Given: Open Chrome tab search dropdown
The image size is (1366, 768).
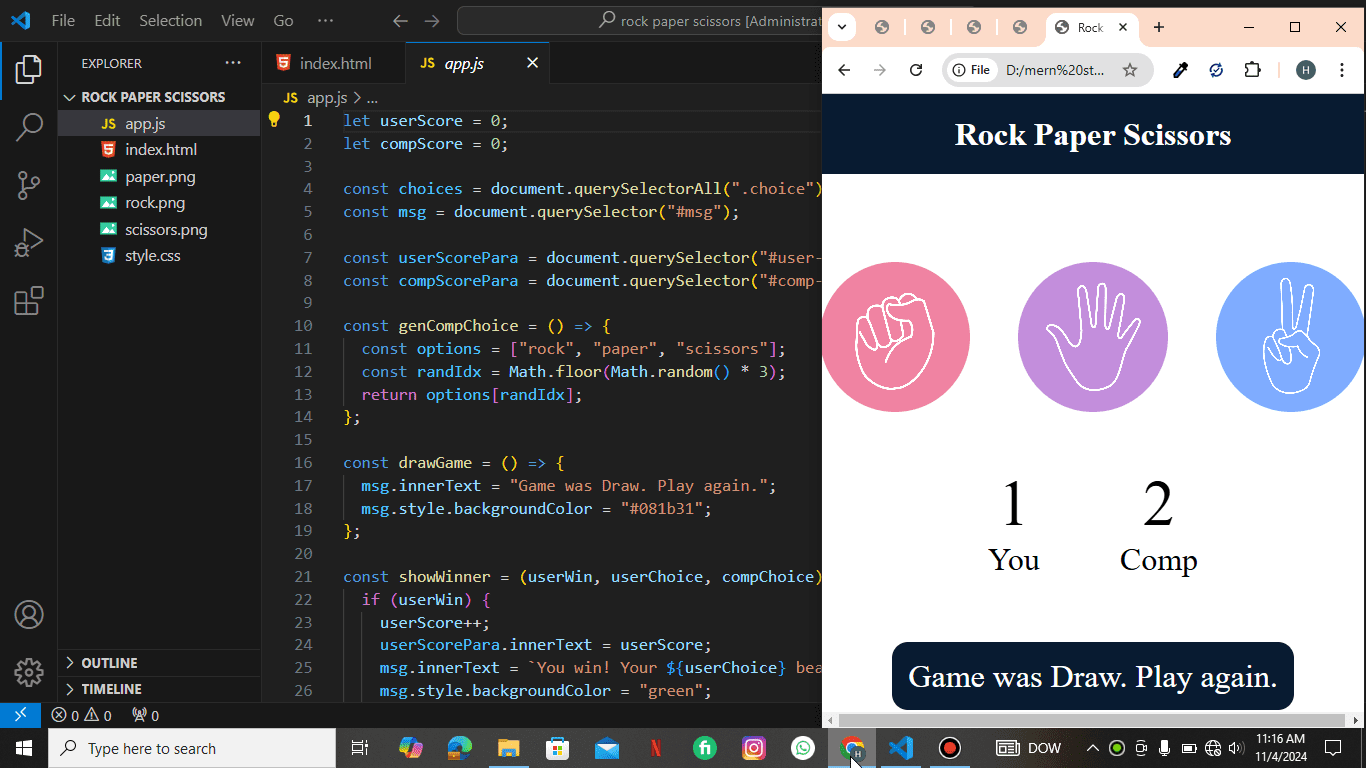Looking at the screenshot, I should 842,27.
